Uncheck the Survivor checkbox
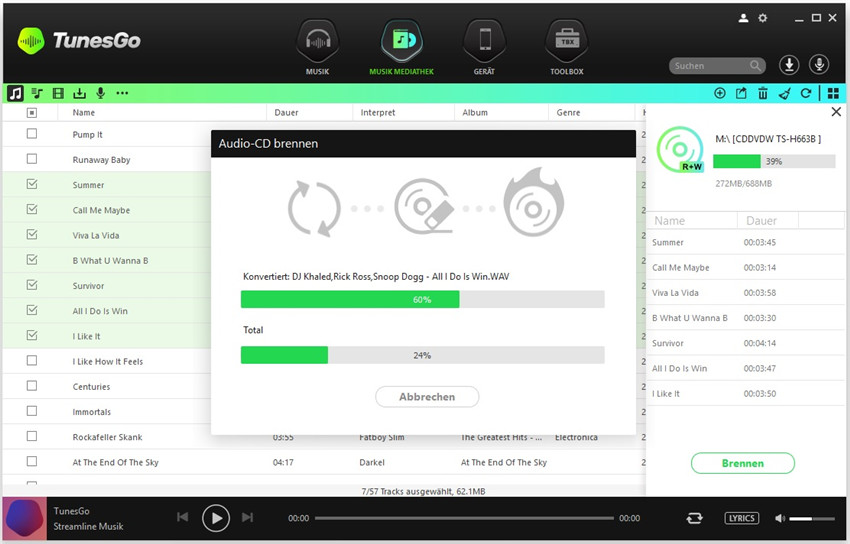Screen dimensions: 850x544 pyautogui.click(x=32, y=284)
